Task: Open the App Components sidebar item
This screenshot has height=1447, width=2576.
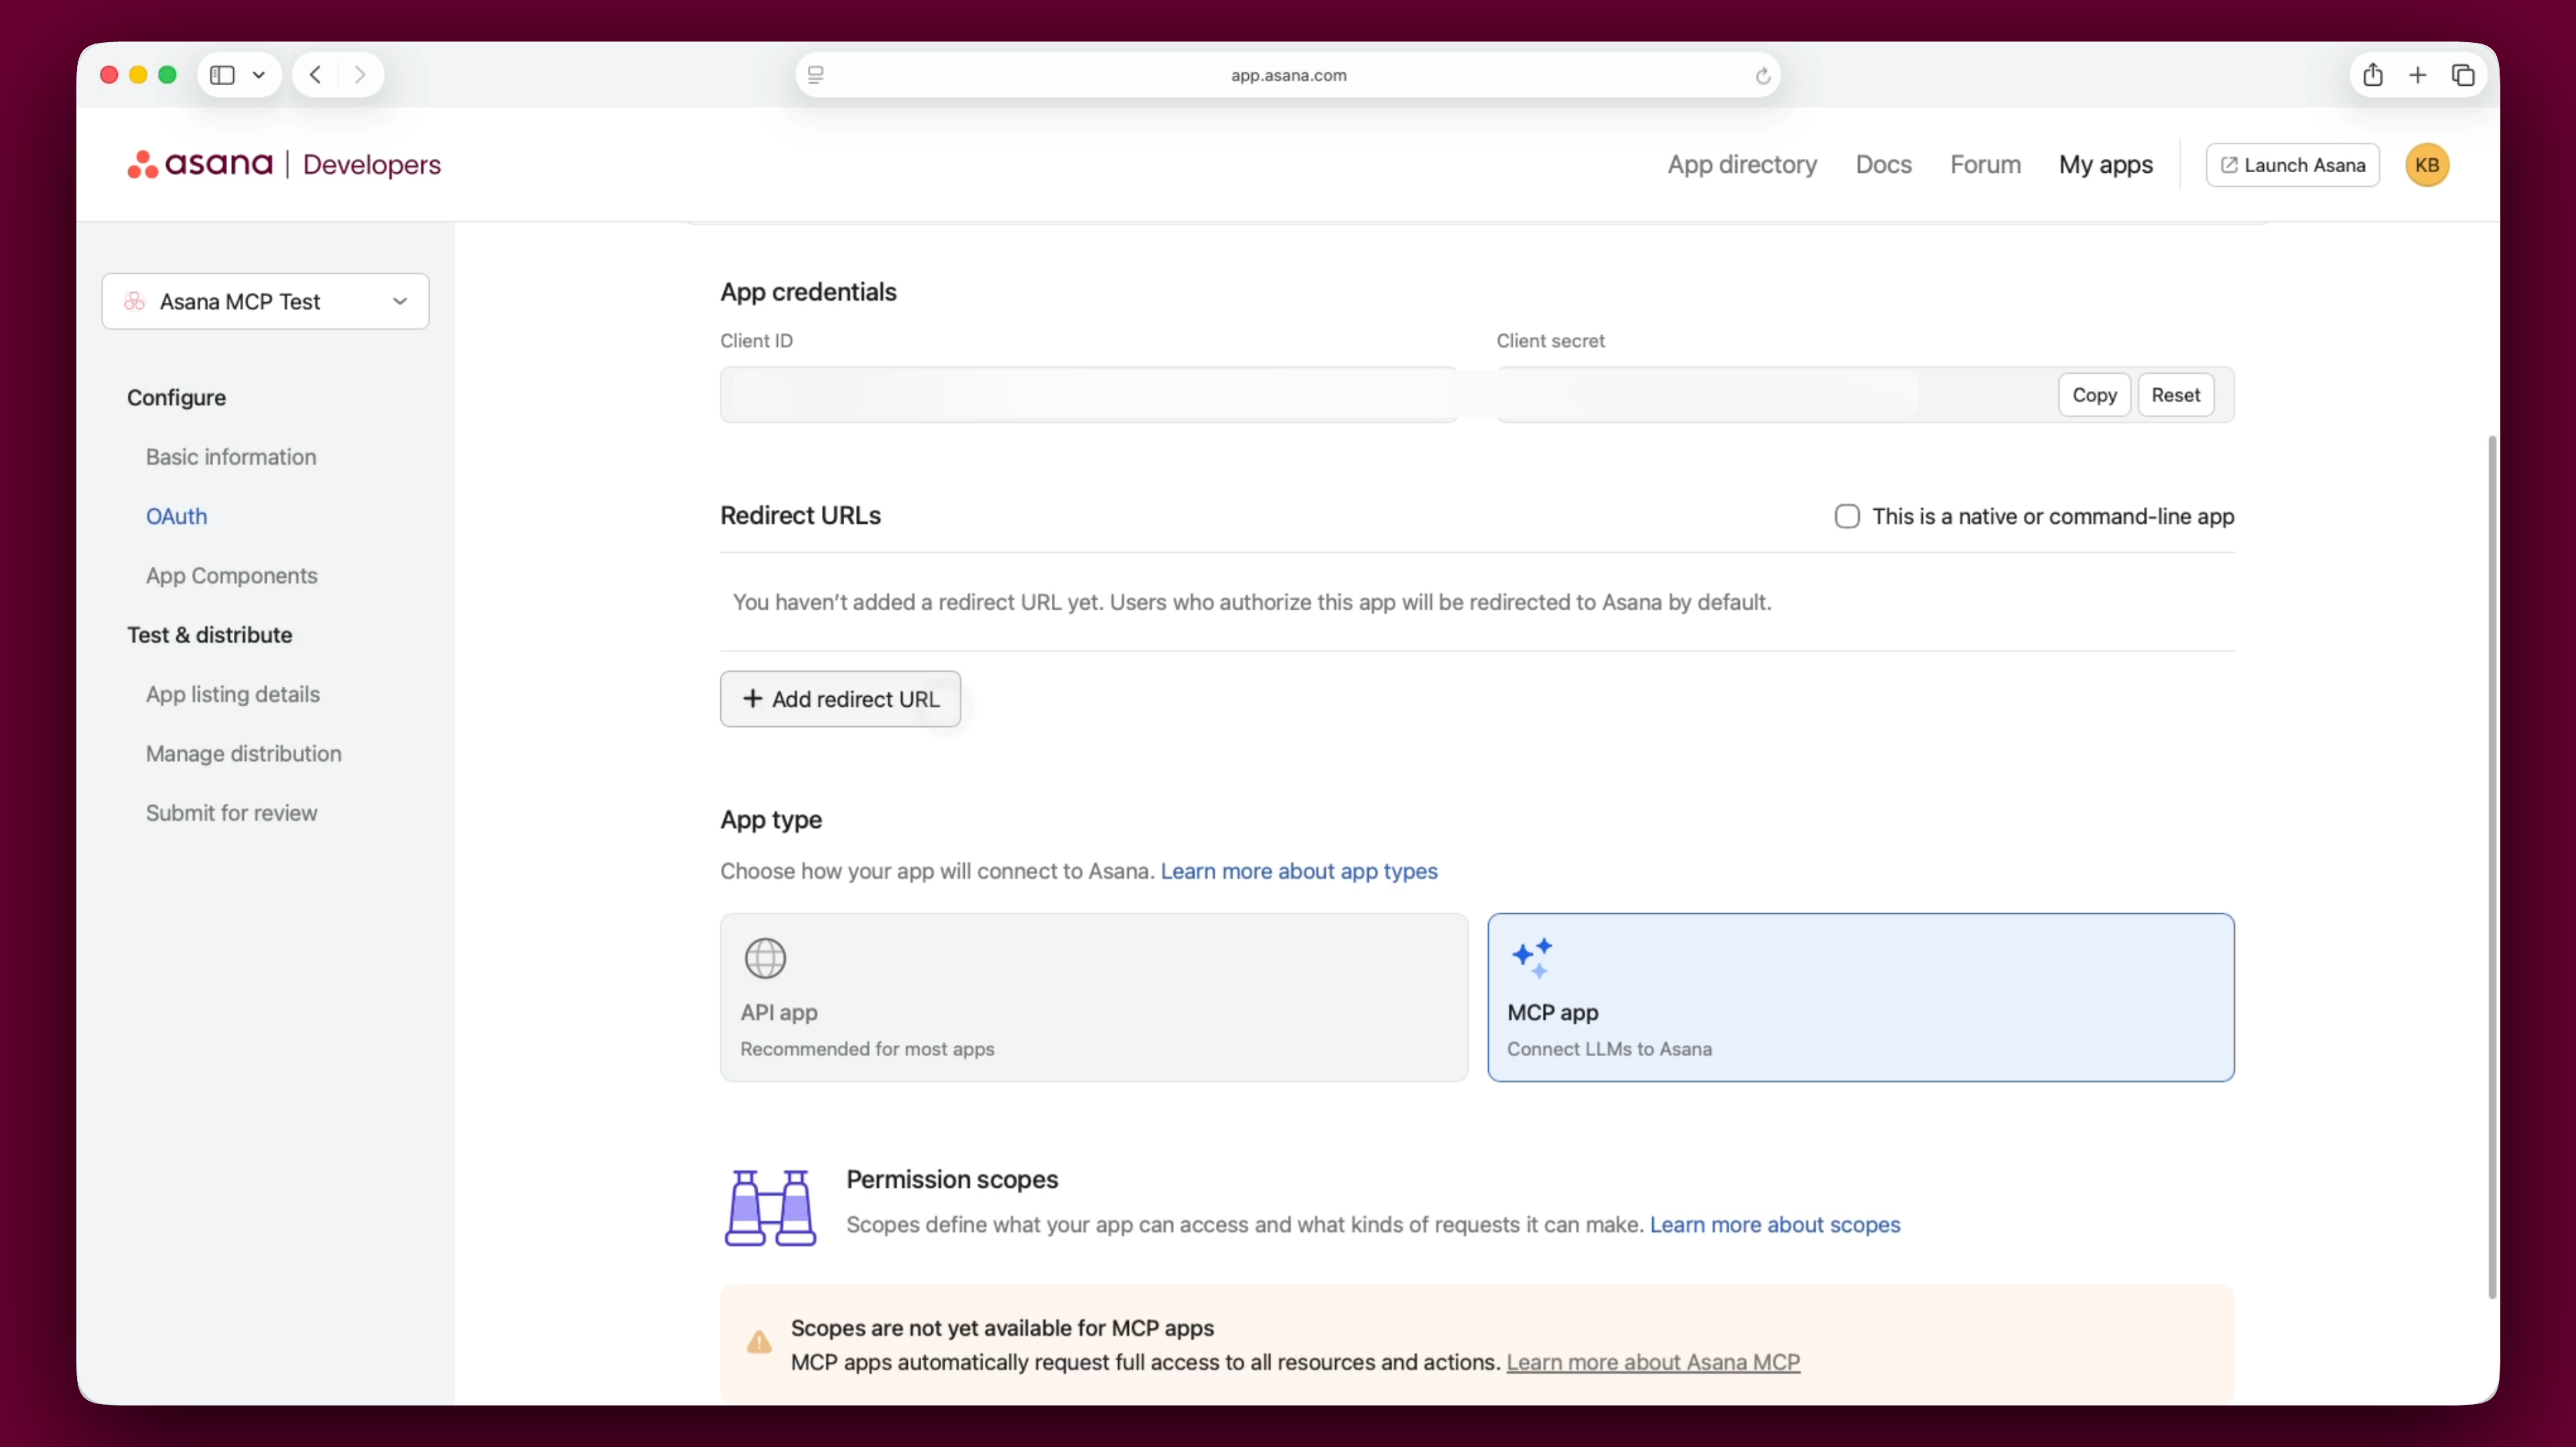Action: (x=231, y=575)
